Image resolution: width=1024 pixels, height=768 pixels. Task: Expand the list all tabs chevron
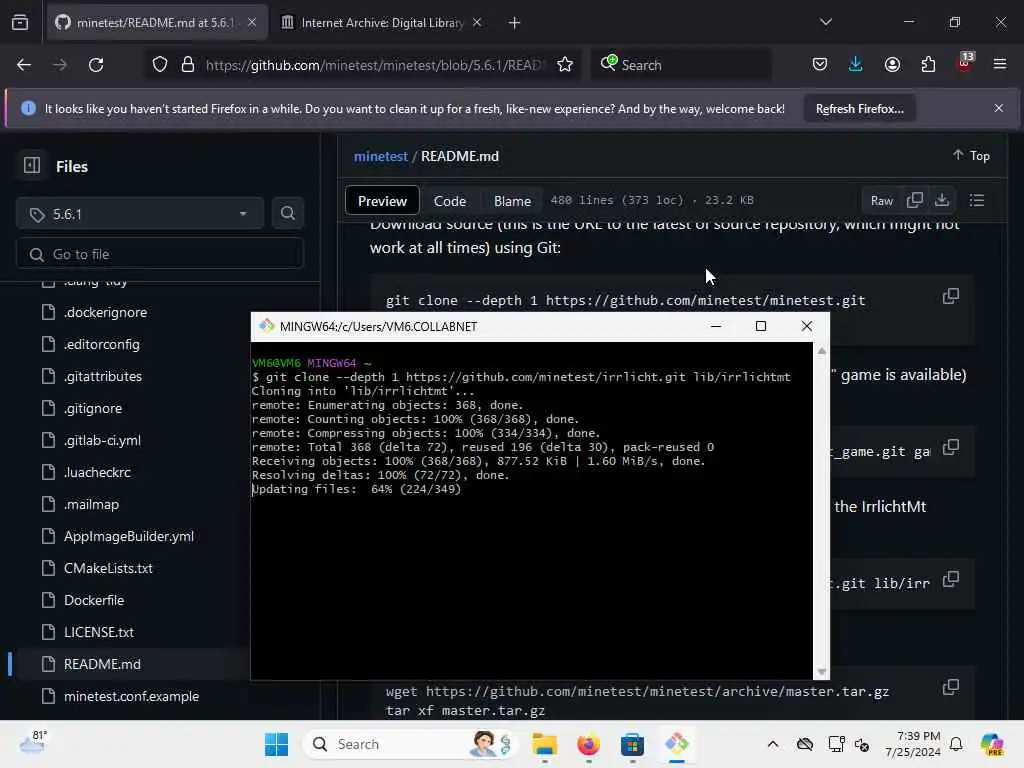coord(825,22)
